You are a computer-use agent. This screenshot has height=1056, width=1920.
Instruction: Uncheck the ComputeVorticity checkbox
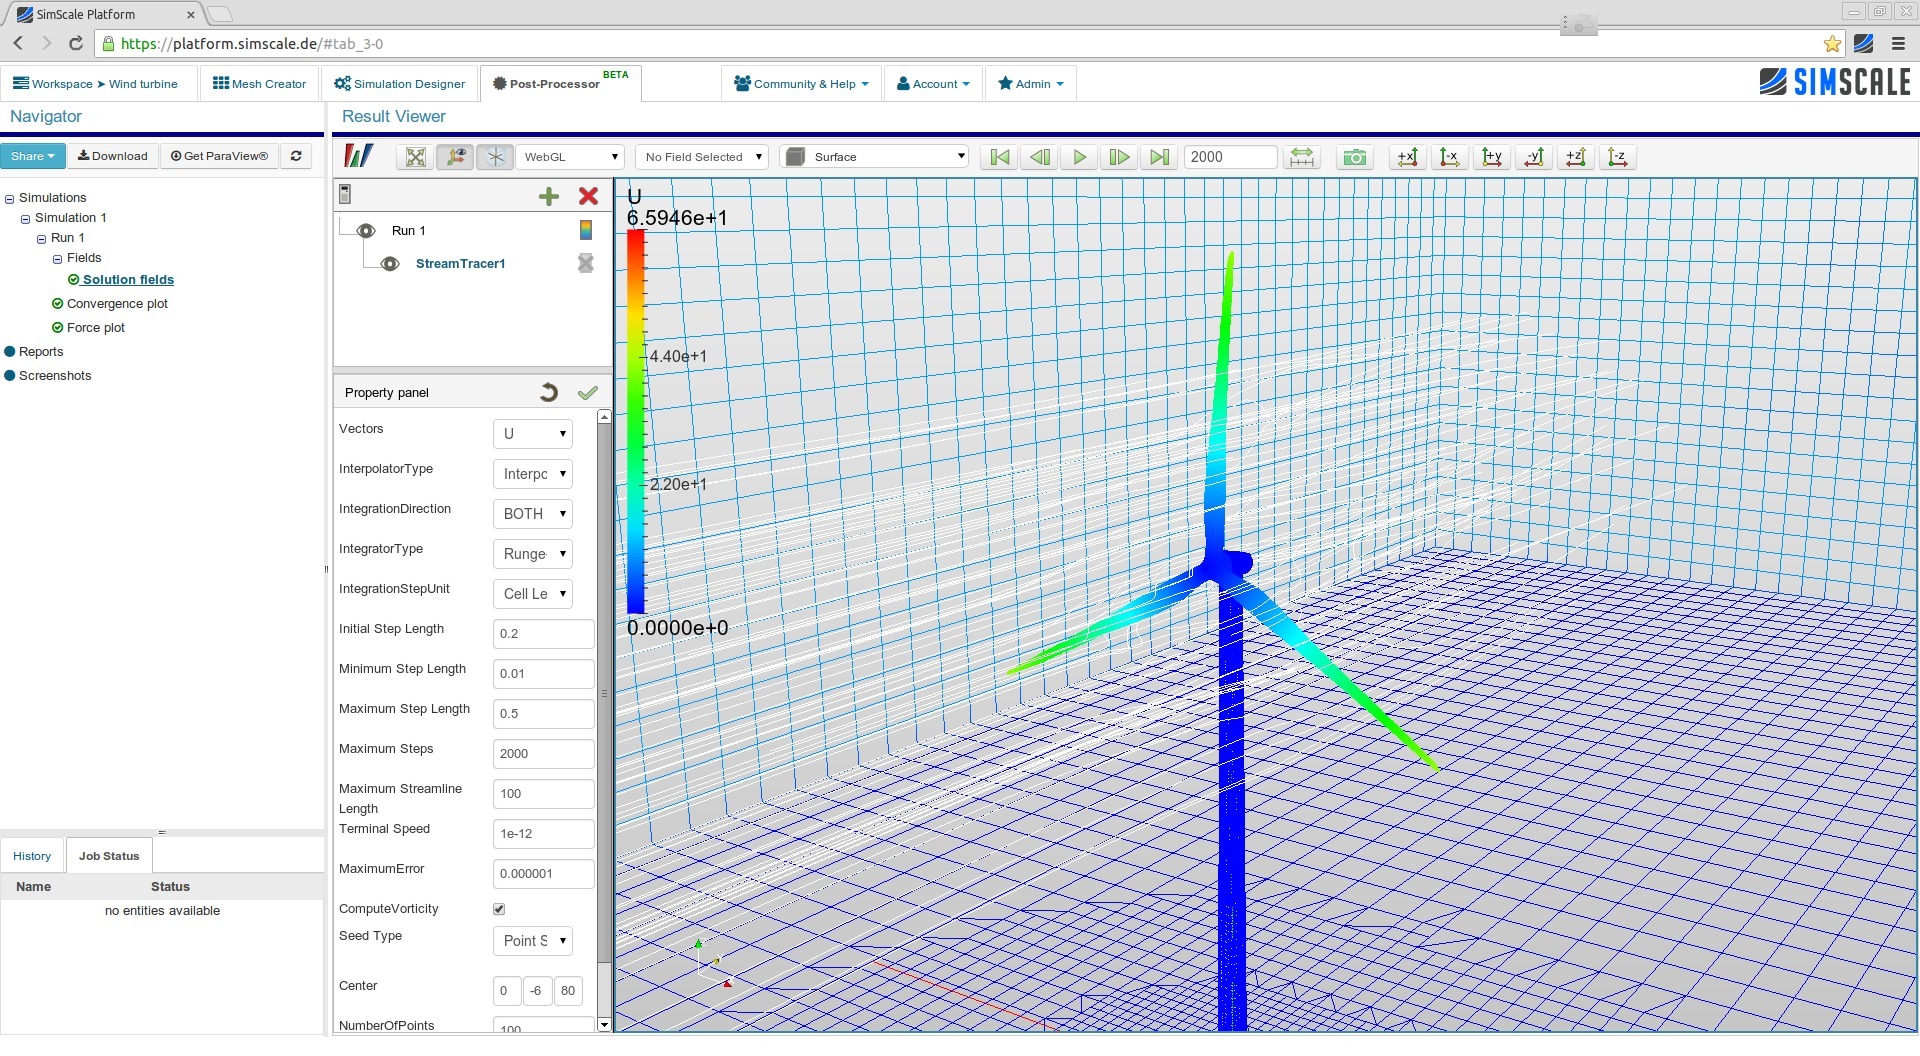point(498,909)
